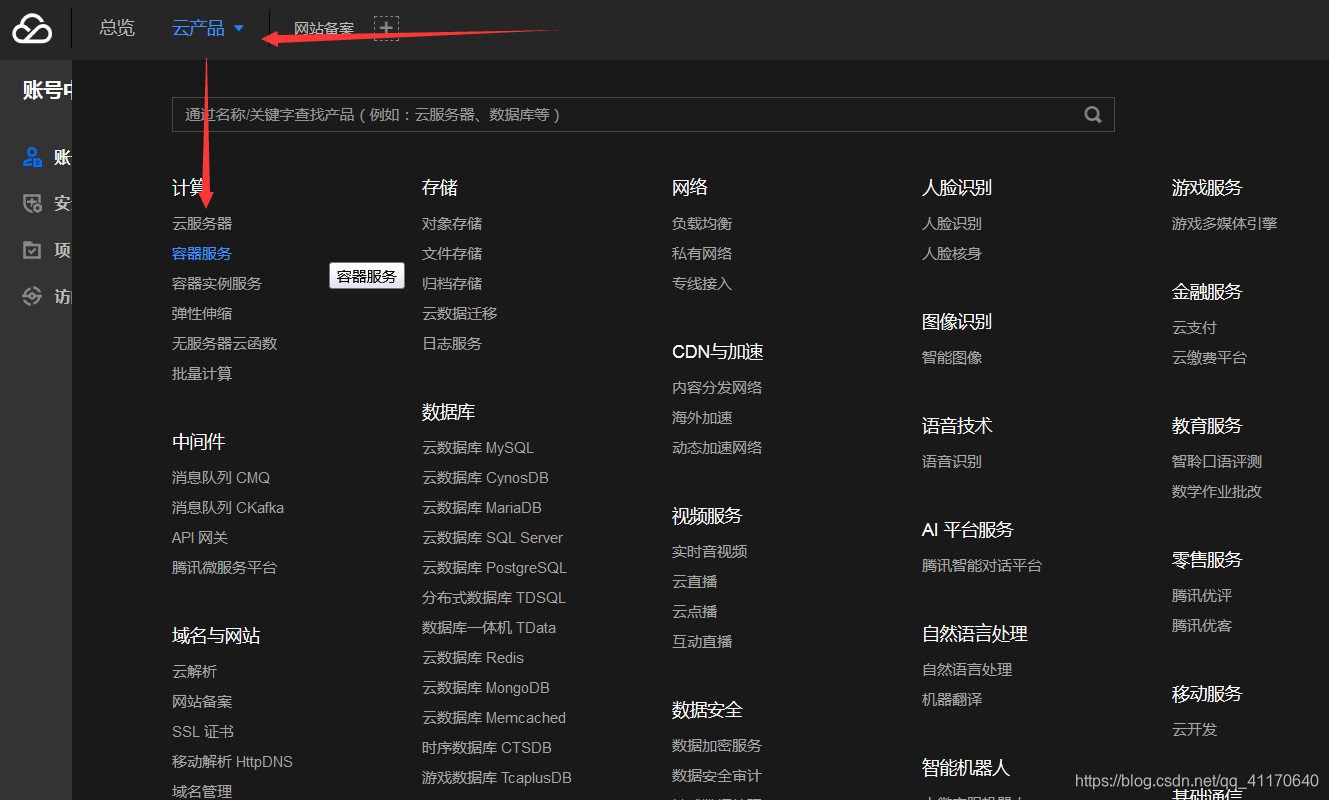Open 实时音视频
This screenshot has width=1329, height=800.
(x=709, y=552)
